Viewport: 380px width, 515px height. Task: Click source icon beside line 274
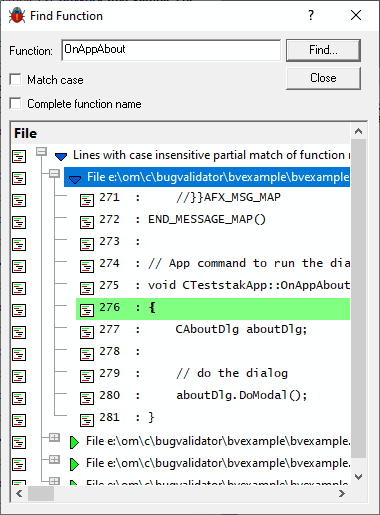tap(87, 266)
